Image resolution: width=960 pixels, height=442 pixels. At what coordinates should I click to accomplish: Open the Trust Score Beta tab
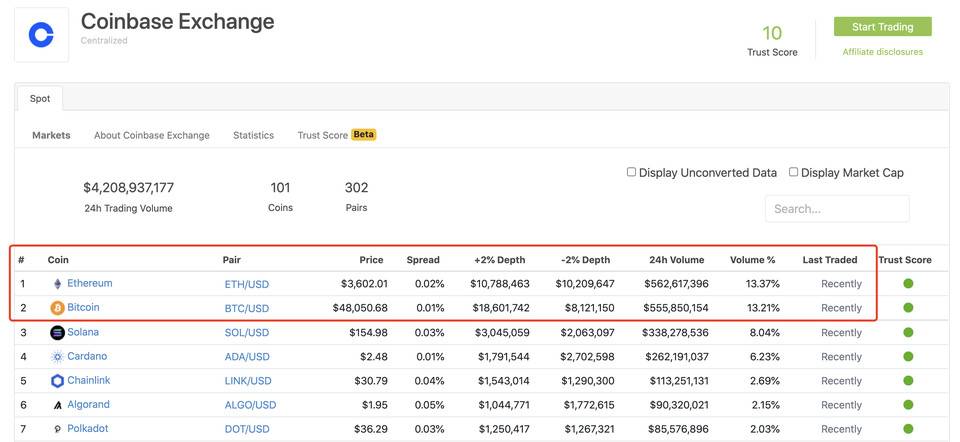[x=337, y=135]
